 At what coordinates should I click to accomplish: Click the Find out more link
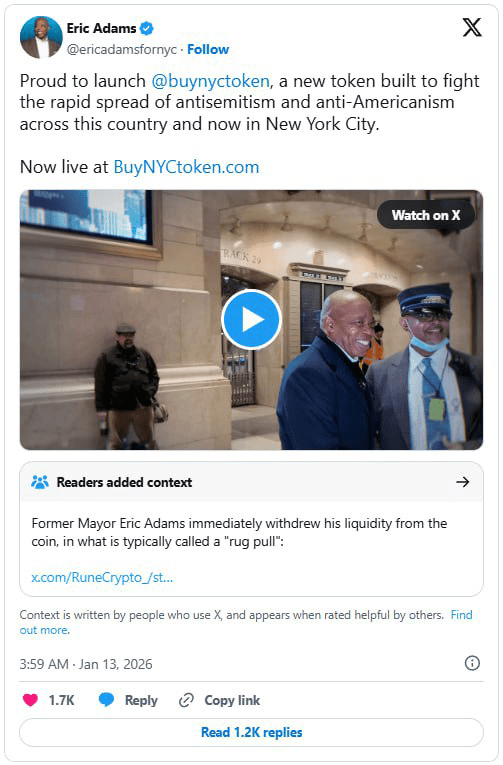[x=246, y=622]
